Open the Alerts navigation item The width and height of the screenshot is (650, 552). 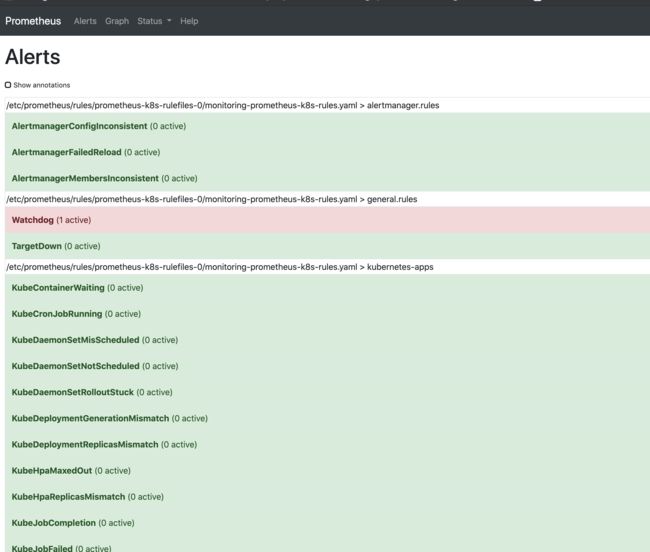pyautogui.click(x=85, y=21)
